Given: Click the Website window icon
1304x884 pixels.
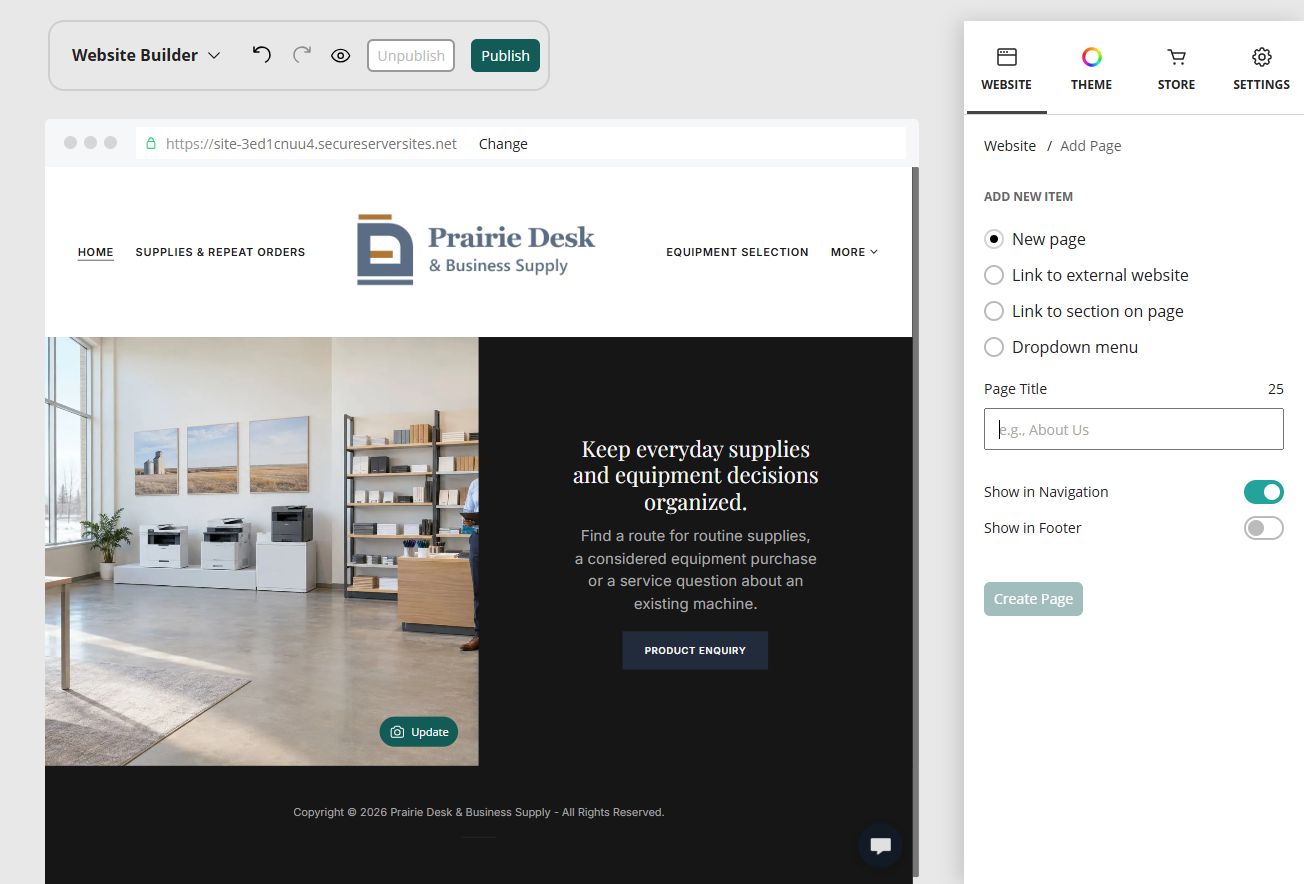Looking at the screenshot, I should [1006, 57].
